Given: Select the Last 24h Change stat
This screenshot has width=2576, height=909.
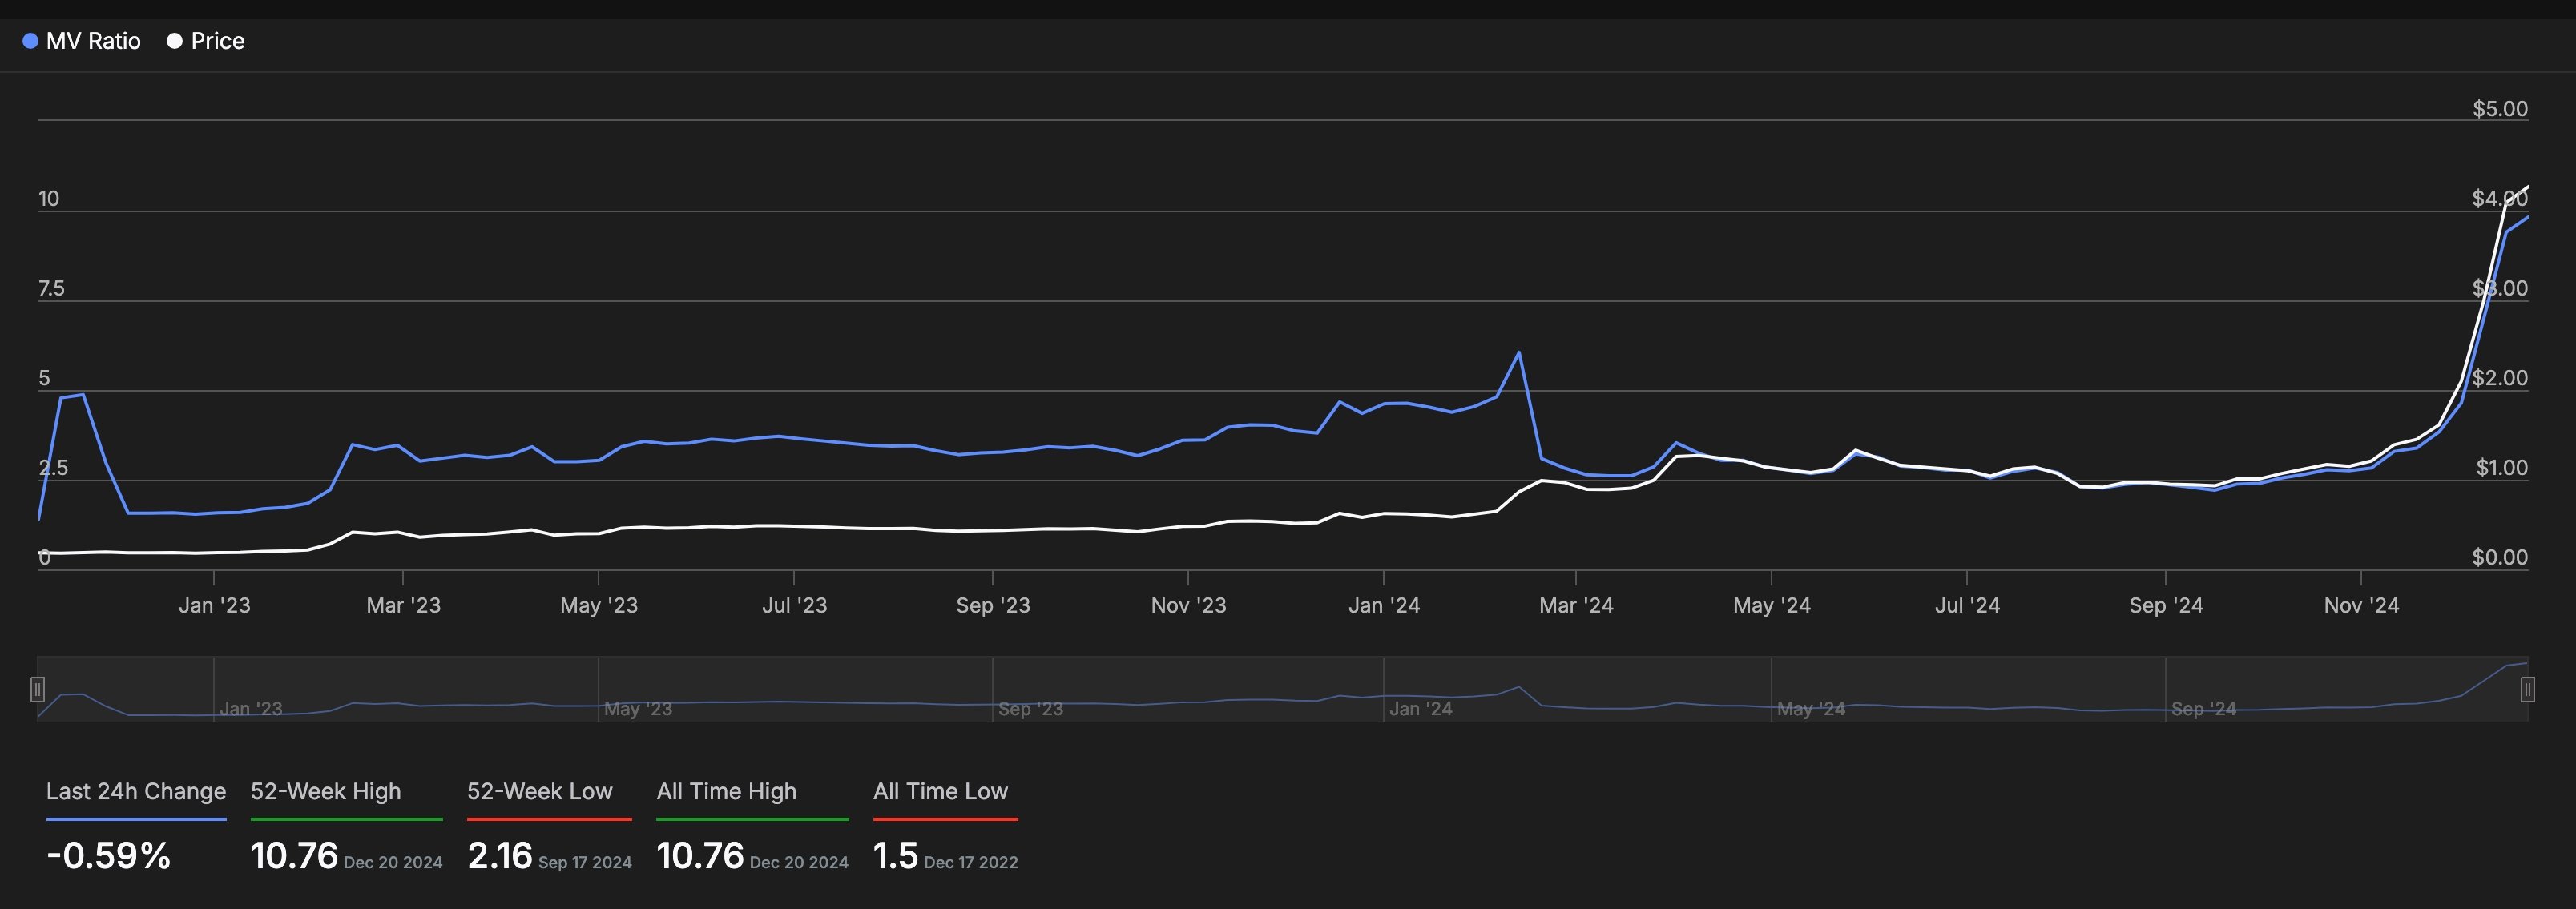Looking at the screenshot, I should 136,791.
